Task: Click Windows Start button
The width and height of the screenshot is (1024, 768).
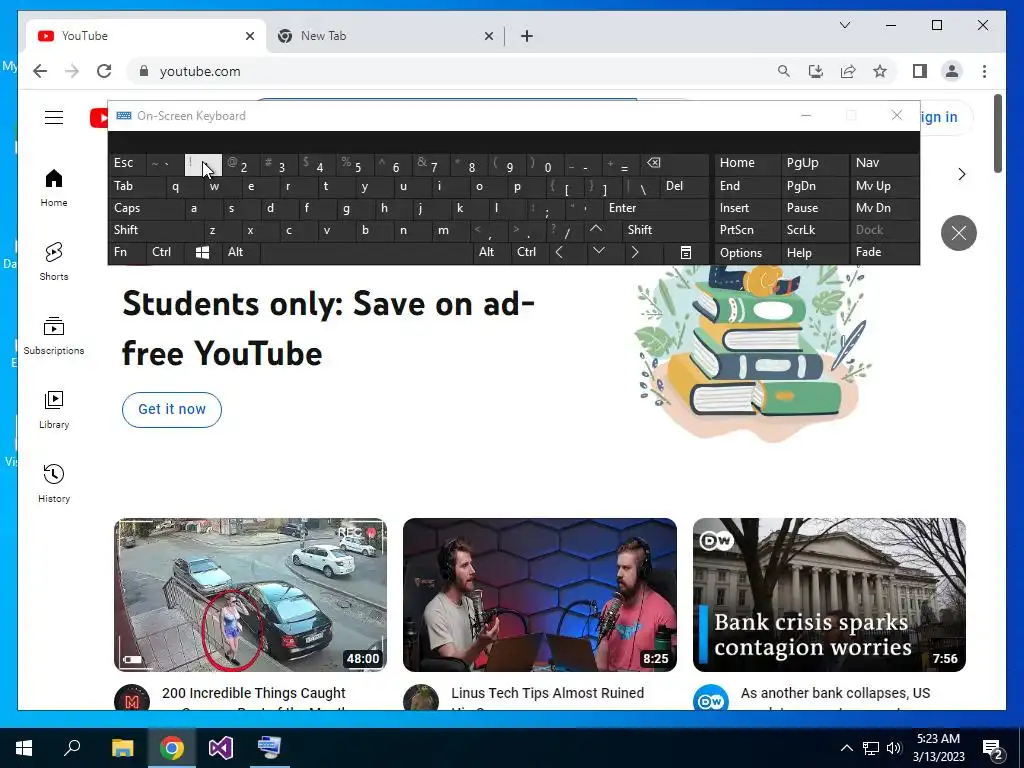Action: pyautogui.click(x=24, y=748)
